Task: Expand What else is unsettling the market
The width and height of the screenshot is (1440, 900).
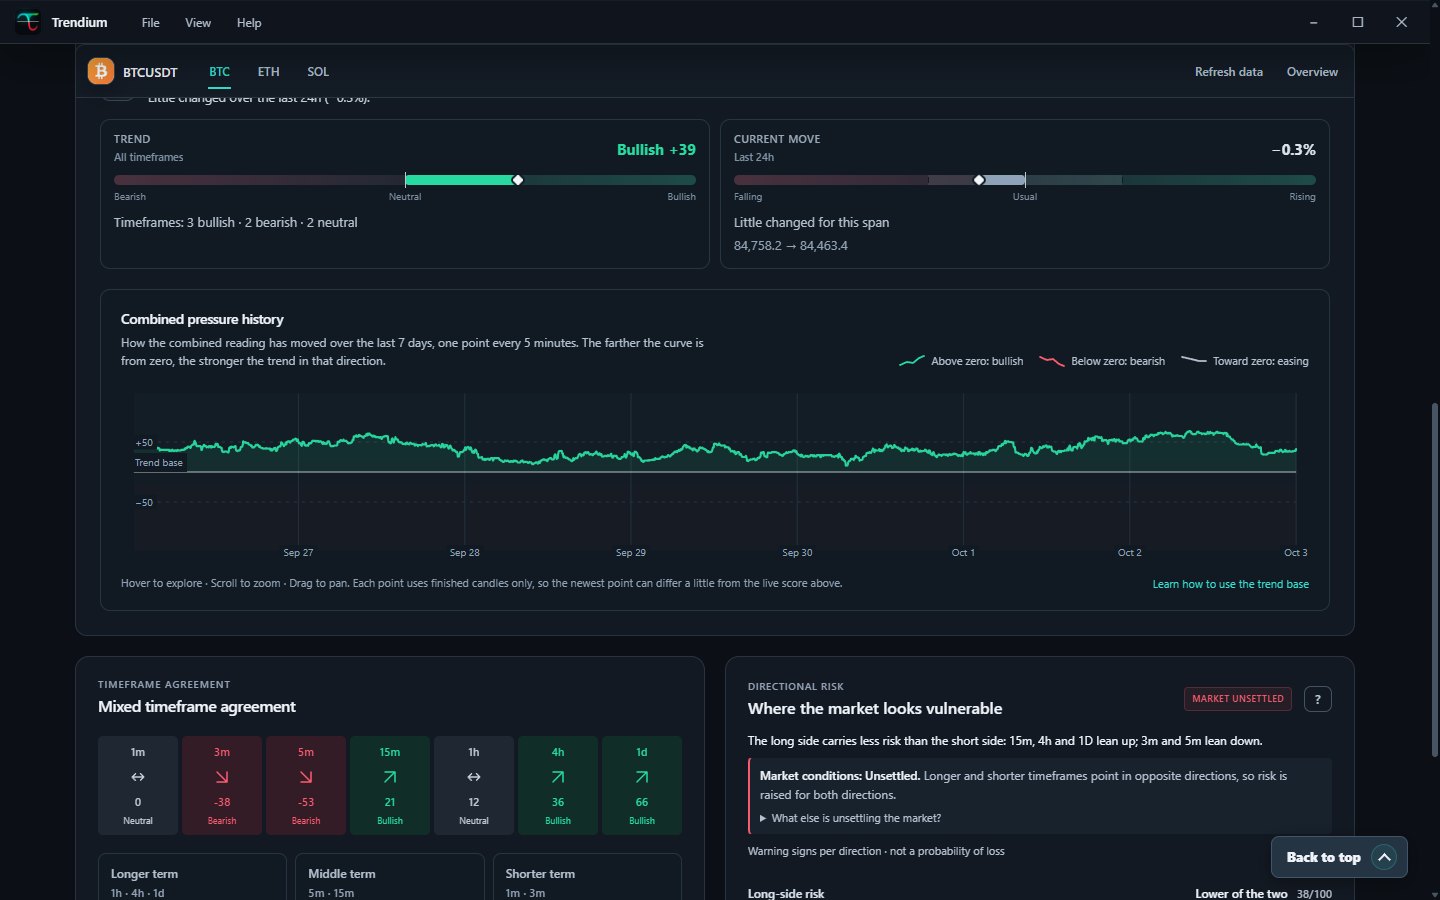Action: point(850,818)
